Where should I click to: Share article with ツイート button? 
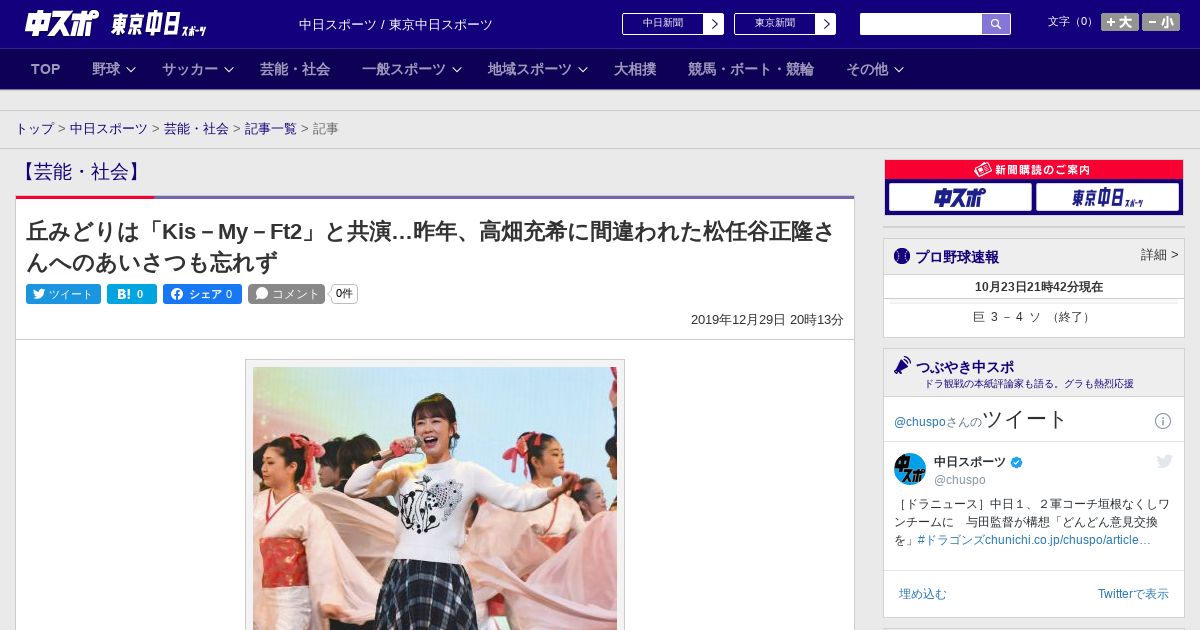tap(63, 294)
